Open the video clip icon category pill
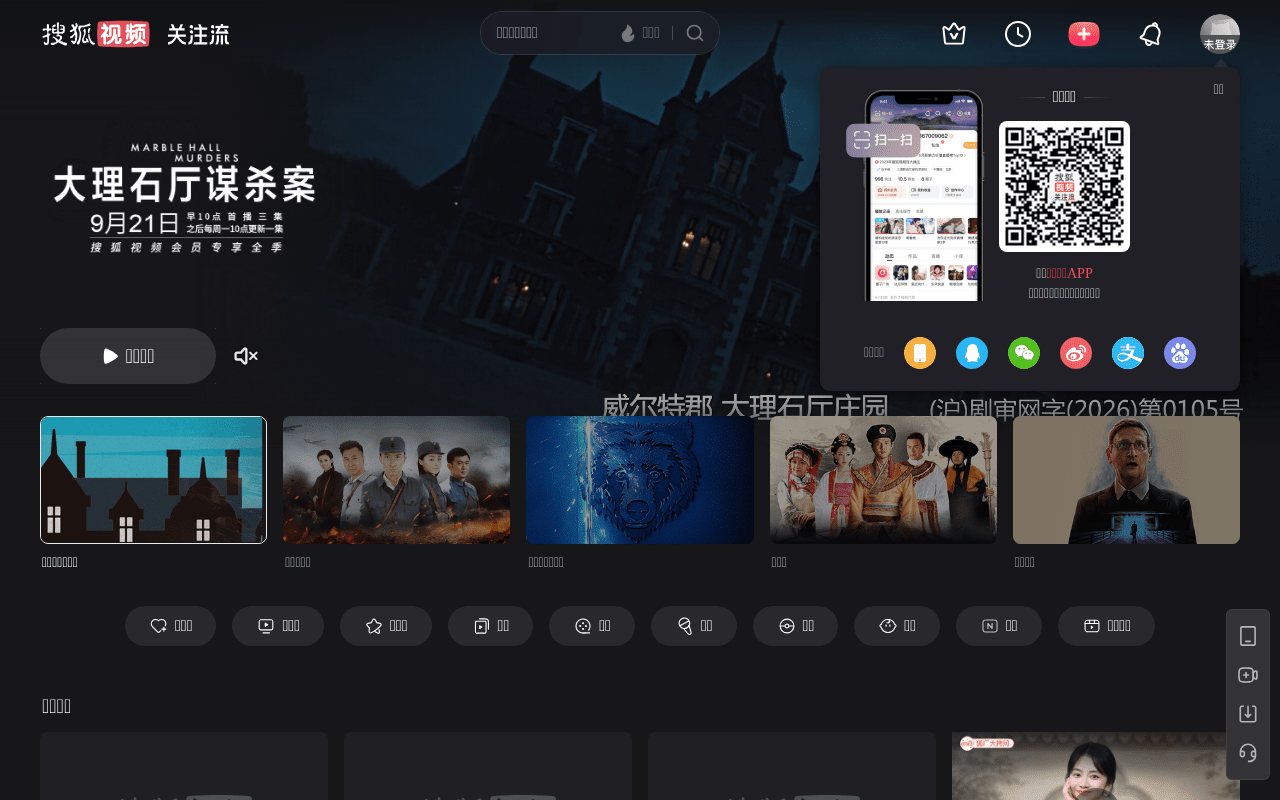 (x=490, y=626)
